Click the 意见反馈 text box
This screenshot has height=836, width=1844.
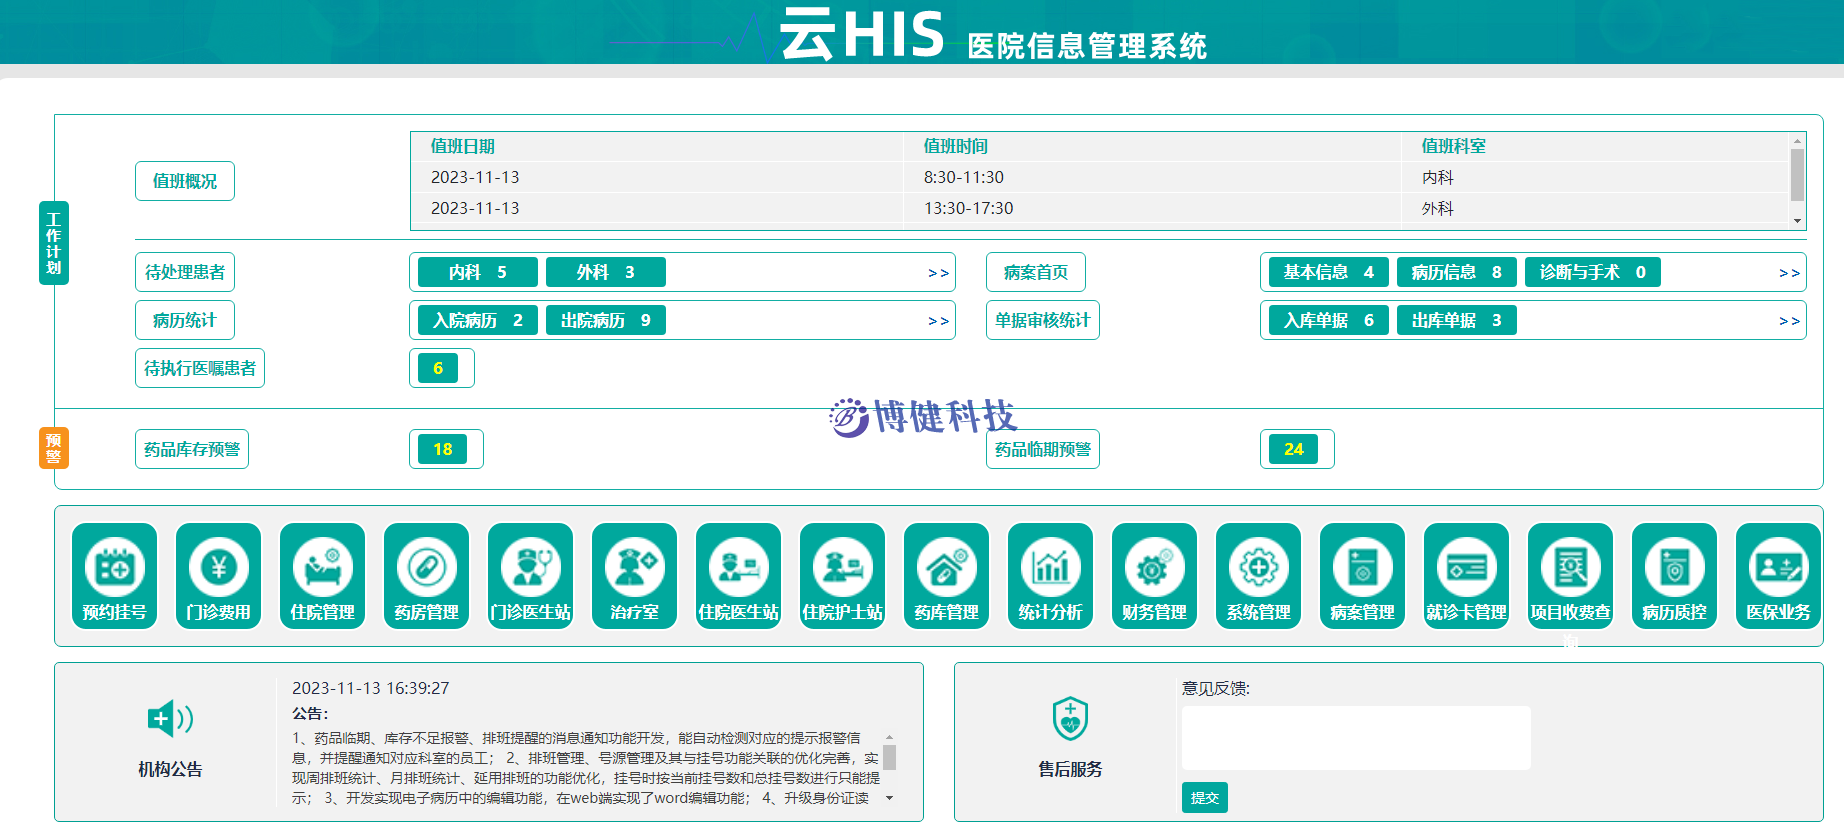tap(1356, 738)
